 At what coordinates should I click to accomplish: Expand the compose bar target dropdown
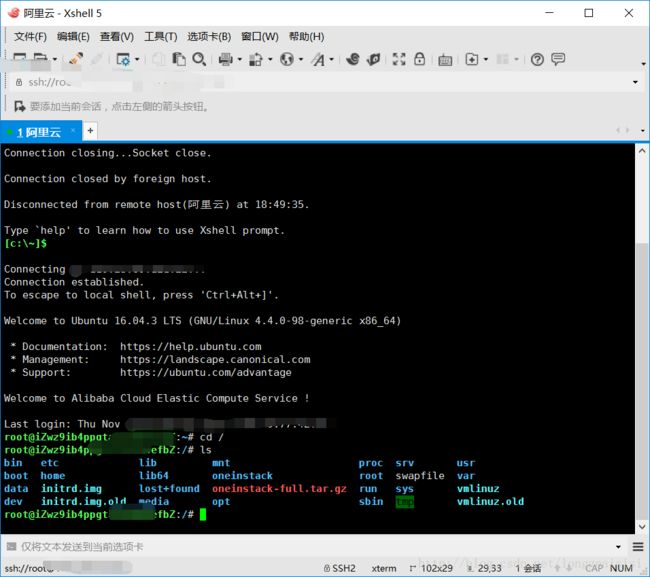pos(618,547)
